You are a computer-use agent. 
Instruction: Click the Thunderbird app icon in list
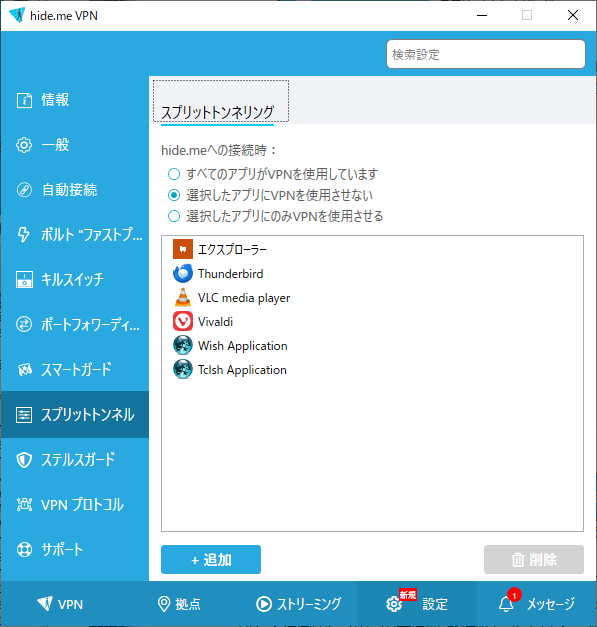coord(183,274)
